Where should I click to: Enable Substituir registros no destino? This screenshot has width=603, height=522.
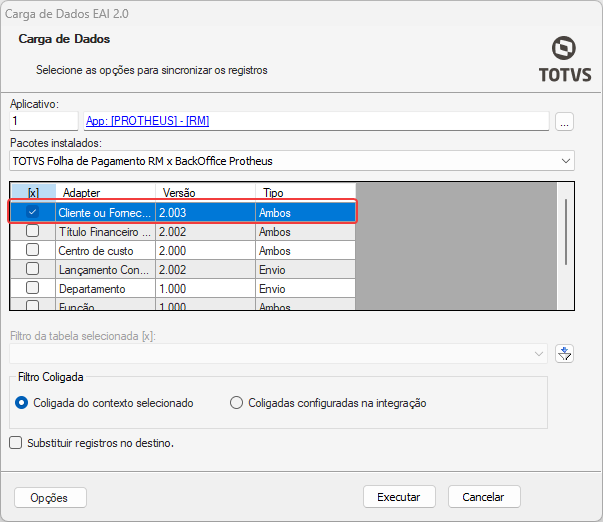[16, 443]
